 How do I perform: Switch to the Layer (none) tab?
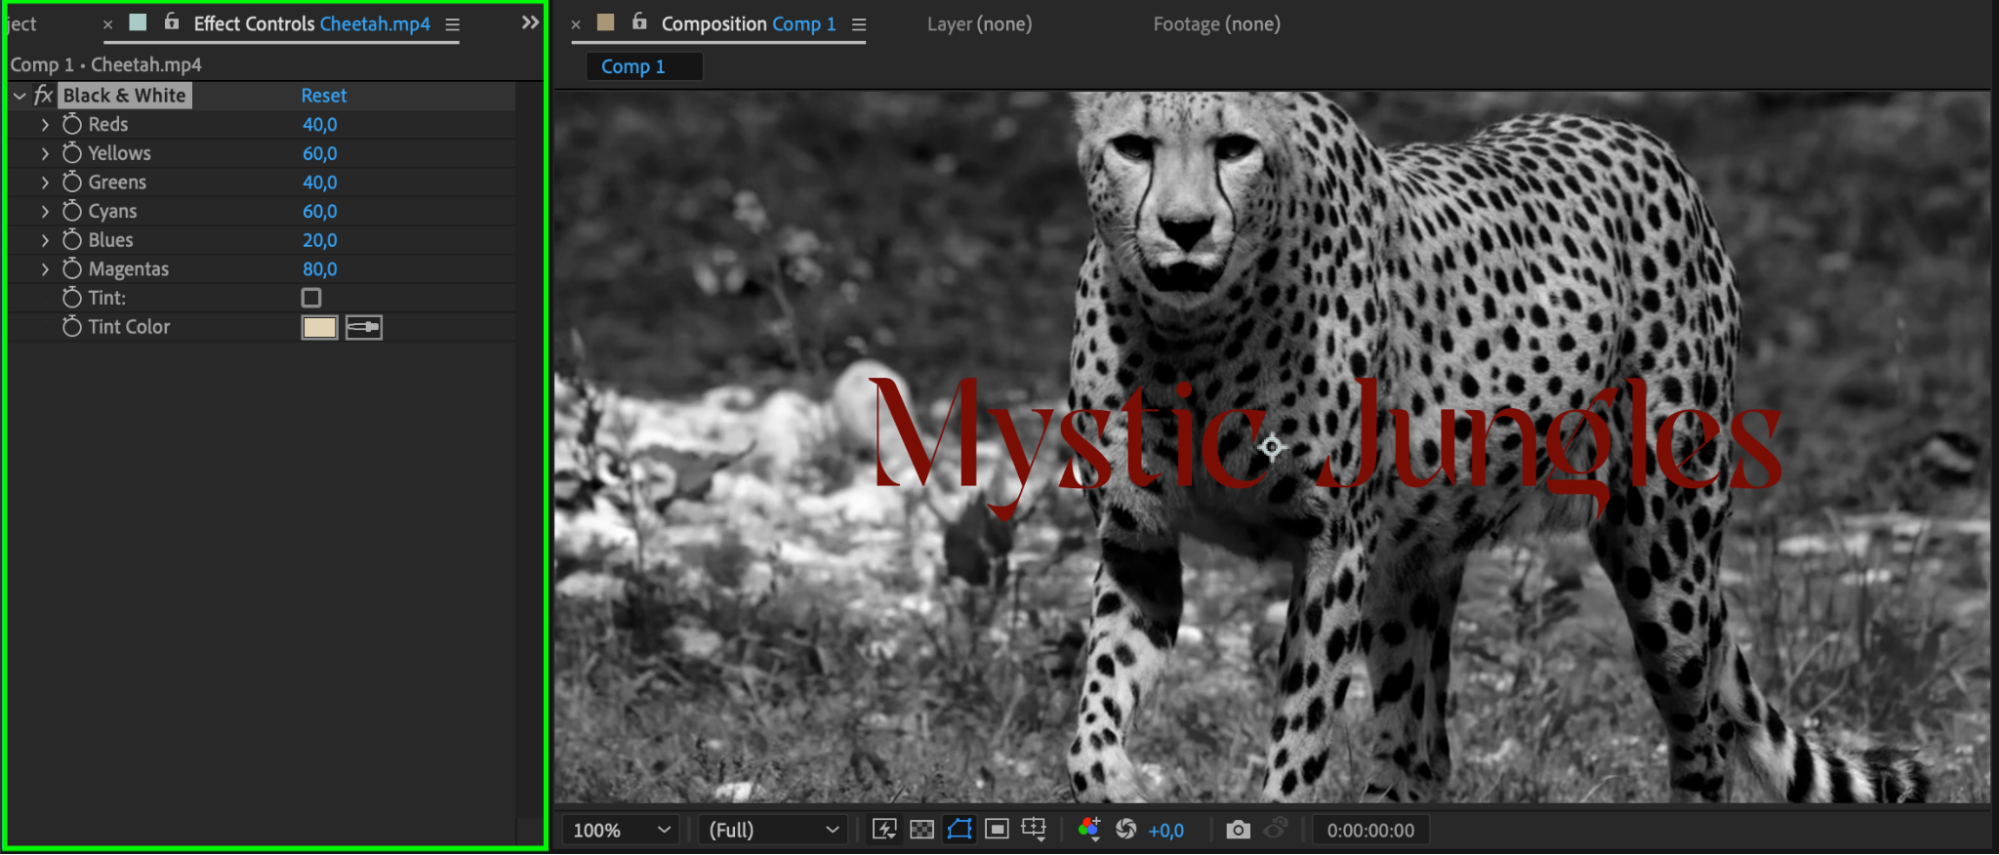[979, 24]
